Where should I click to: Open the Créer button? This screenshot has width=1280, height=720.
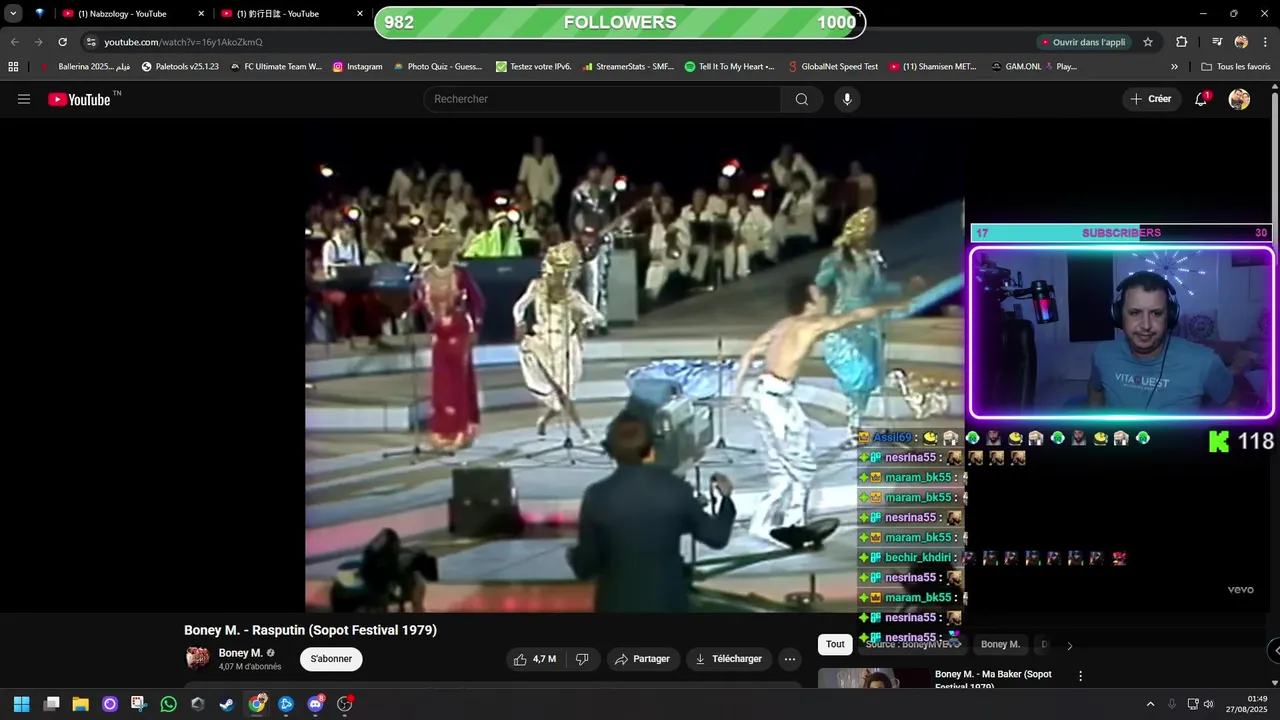1151,99
